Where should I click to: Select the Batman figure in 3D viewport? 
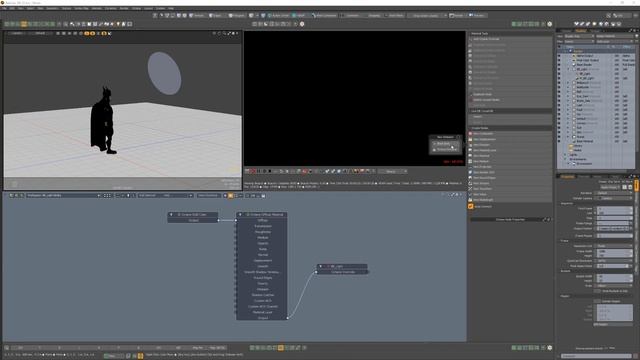click(x=103, y=120)
